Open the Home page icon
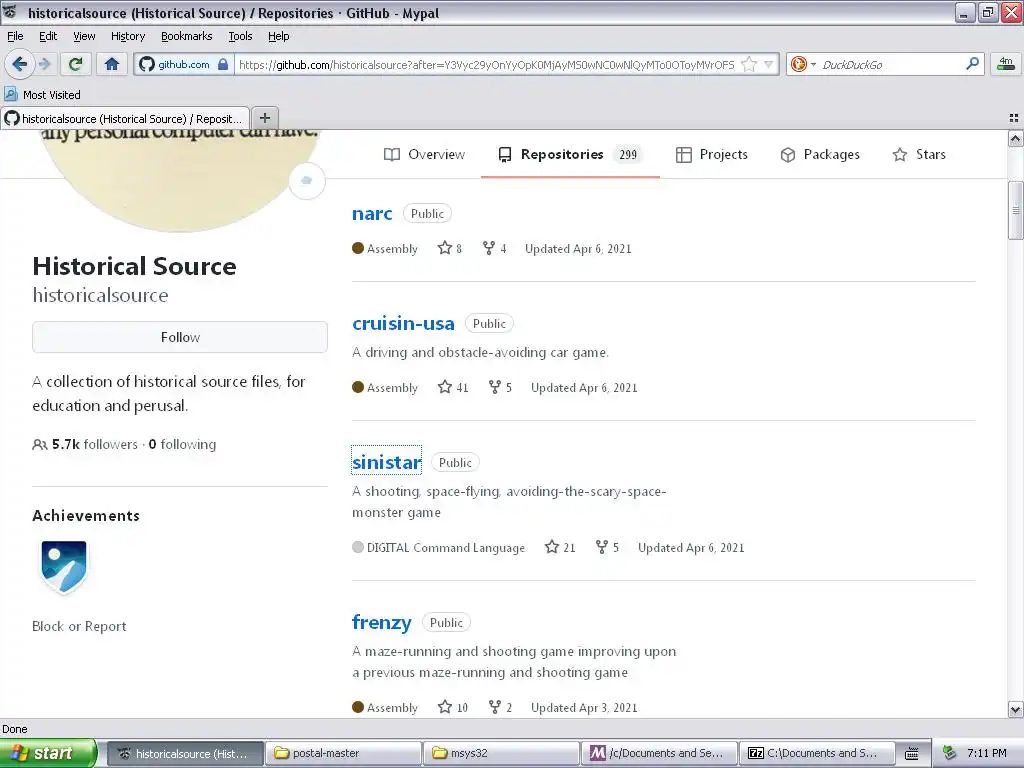 click(x=112, y=64)
